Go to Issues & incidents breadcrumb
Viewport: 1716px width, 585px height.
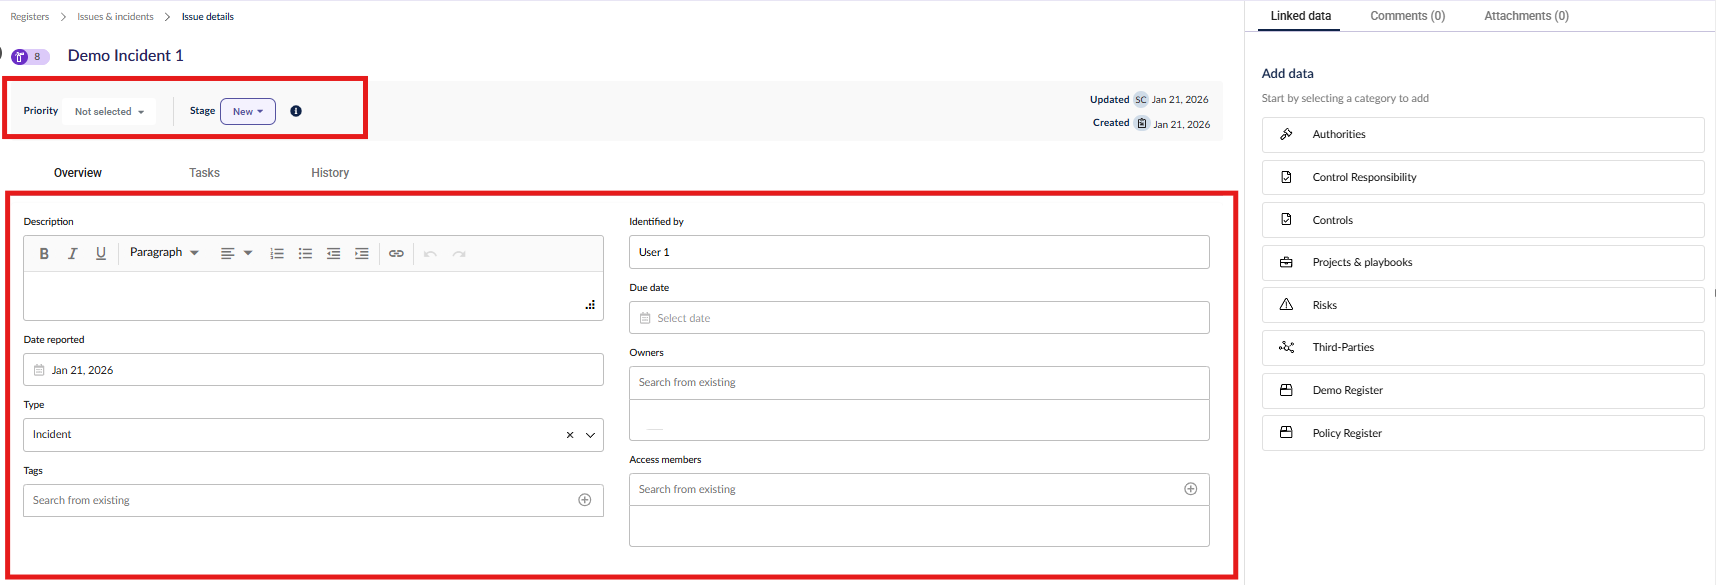coord(115,17)
